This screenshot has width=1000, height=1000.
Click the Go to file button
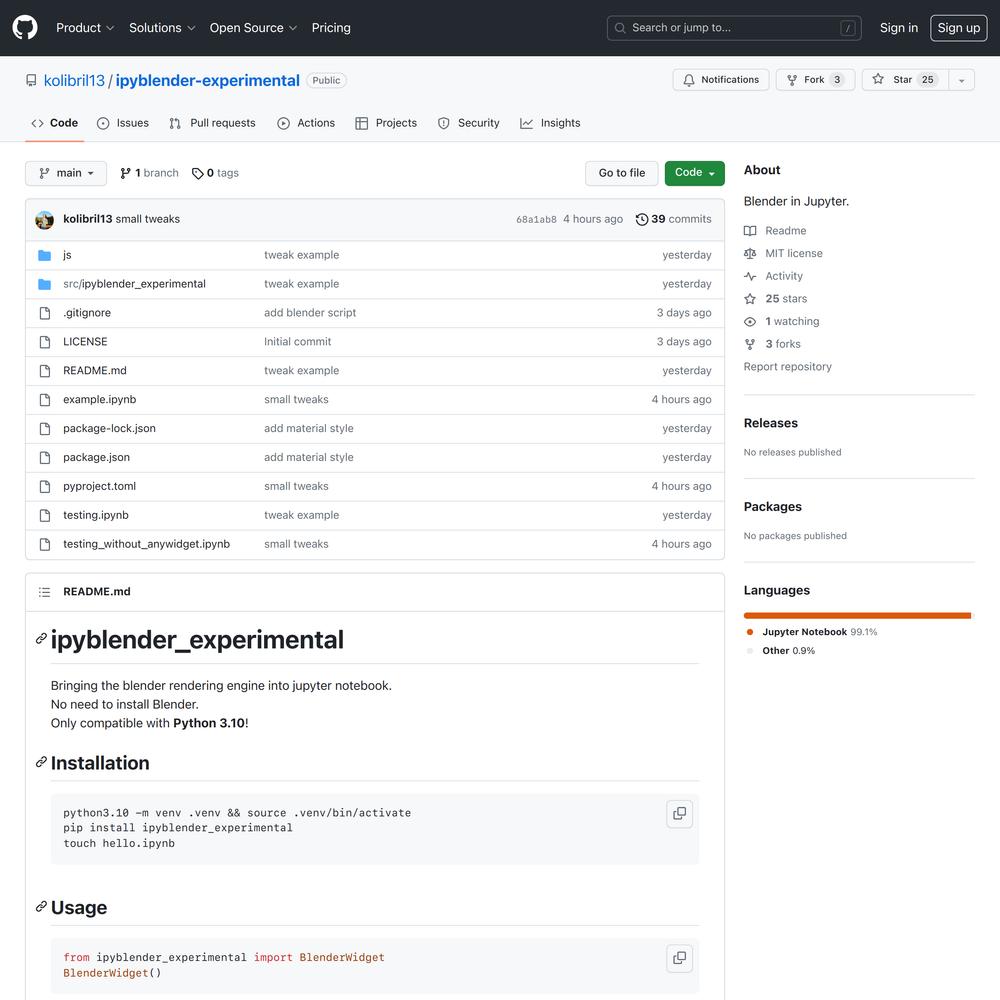[622, 173]
